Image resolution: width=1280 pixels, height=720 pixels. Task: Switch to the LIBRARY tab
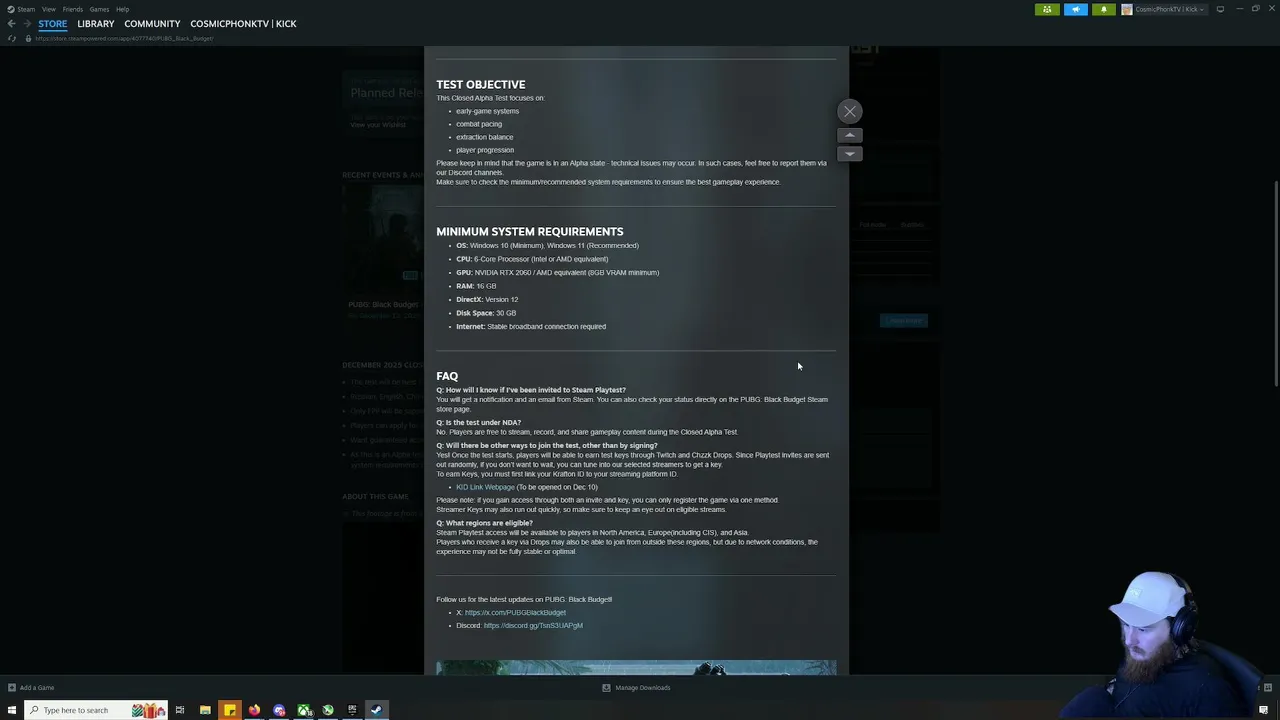click(x=96, y=24)
